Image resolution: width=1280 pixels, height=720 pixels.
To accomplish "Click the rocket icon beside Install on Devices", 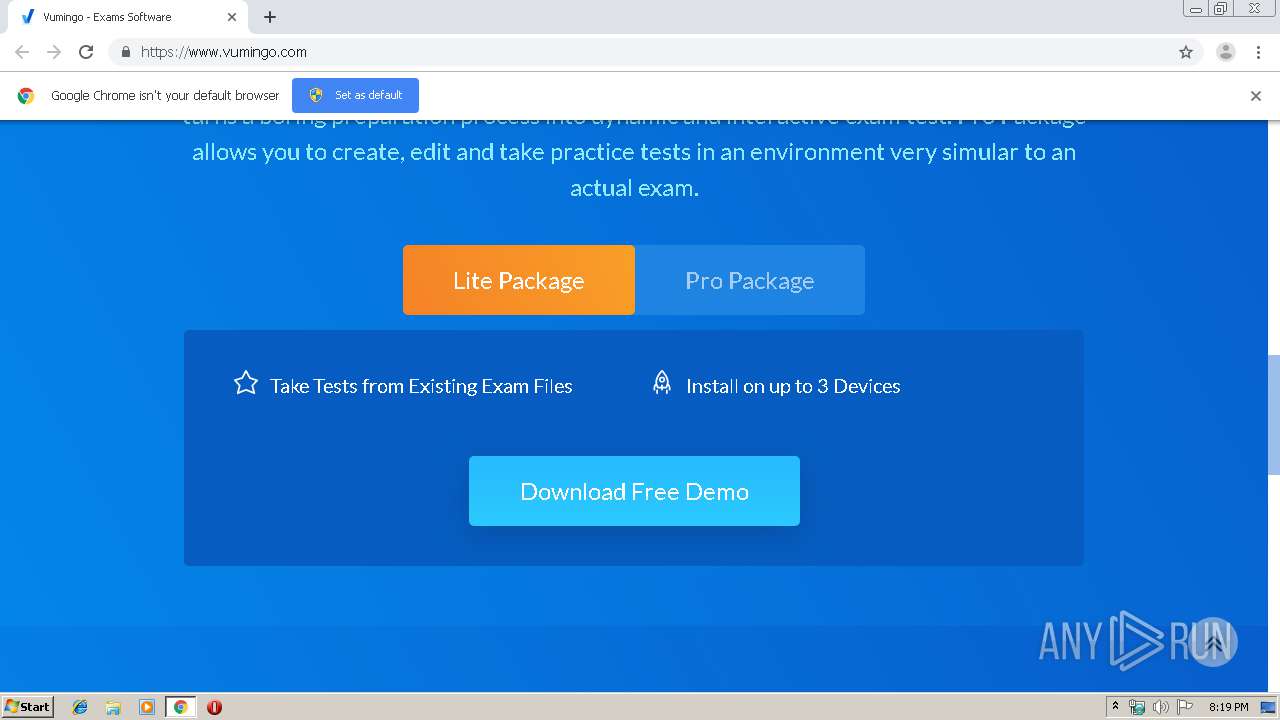I will 662,383.
